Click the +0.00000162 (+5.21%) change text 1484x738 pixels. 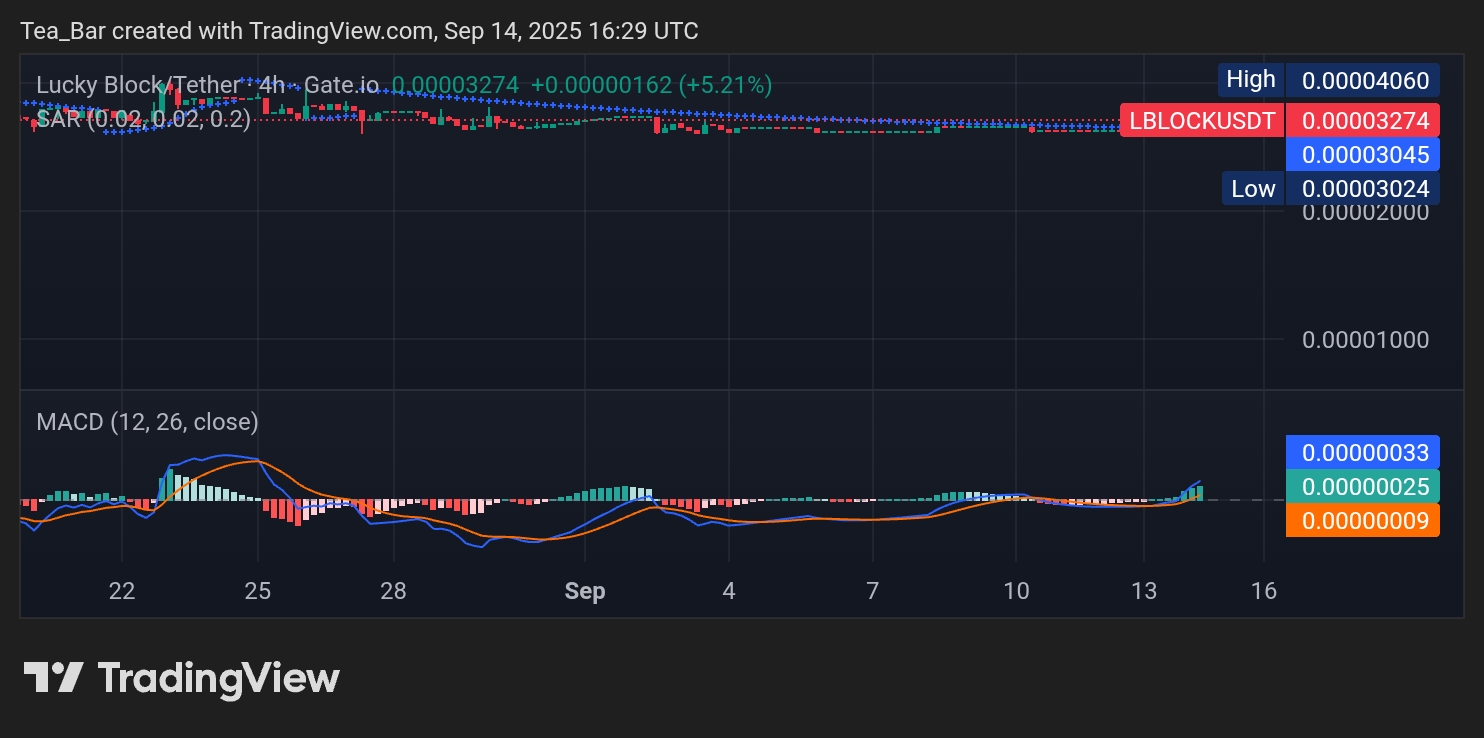(x=651, y=86)
